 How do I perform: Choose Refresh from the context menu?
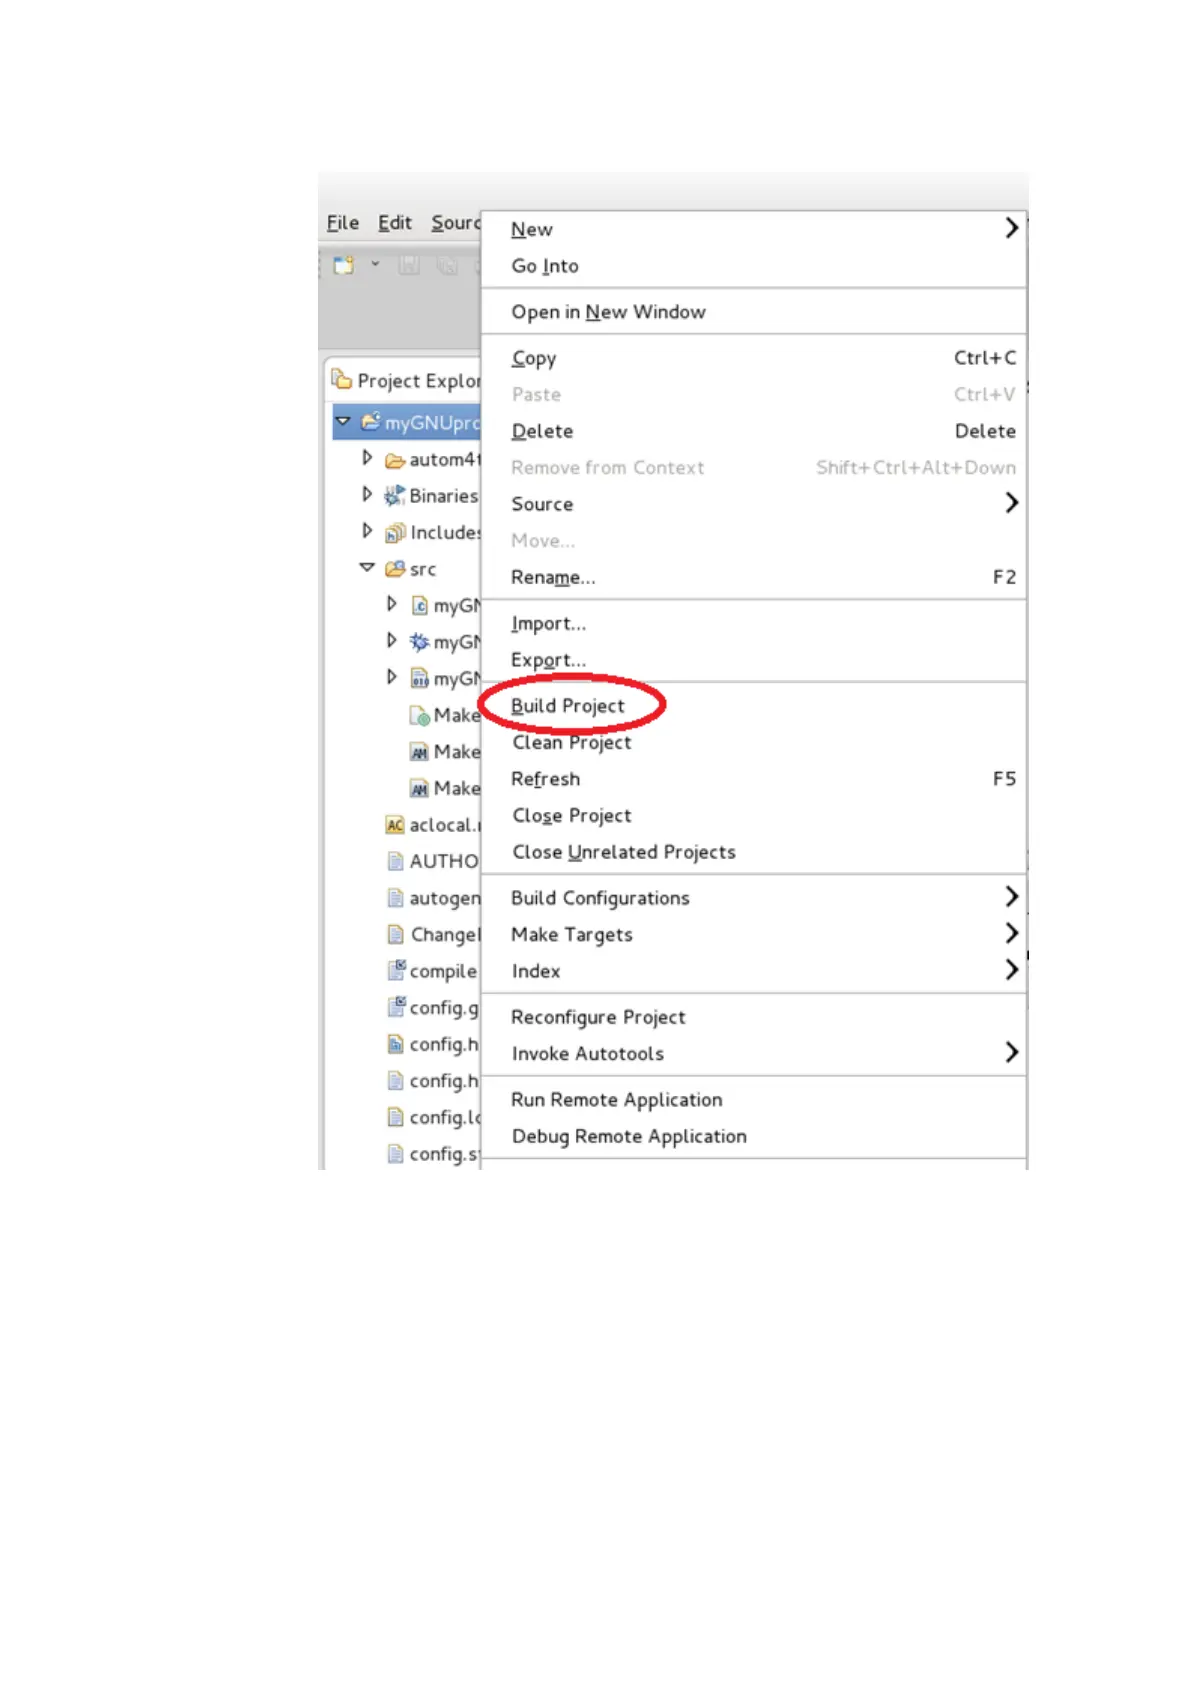(x=754, y=779)
